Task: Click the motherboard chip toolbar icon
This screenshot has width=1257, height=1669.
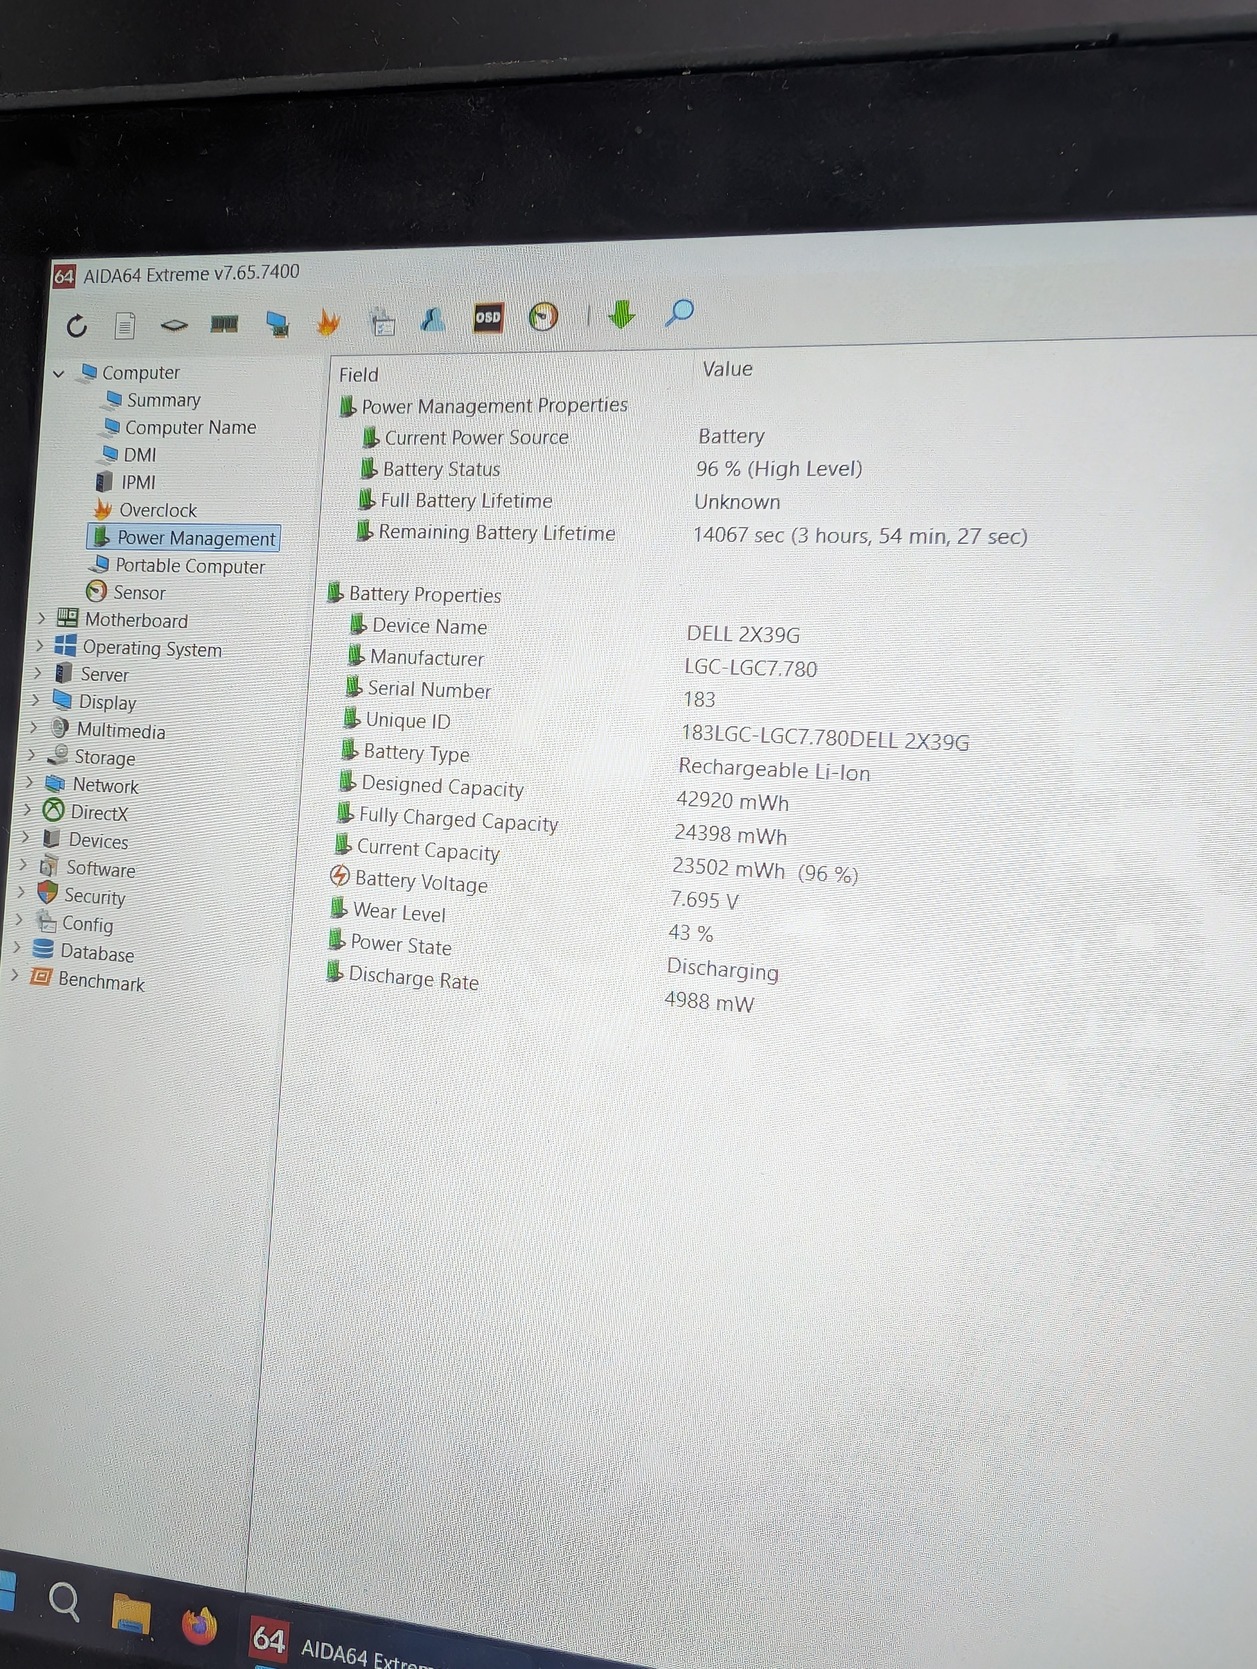Action: (x=174, y=325)
